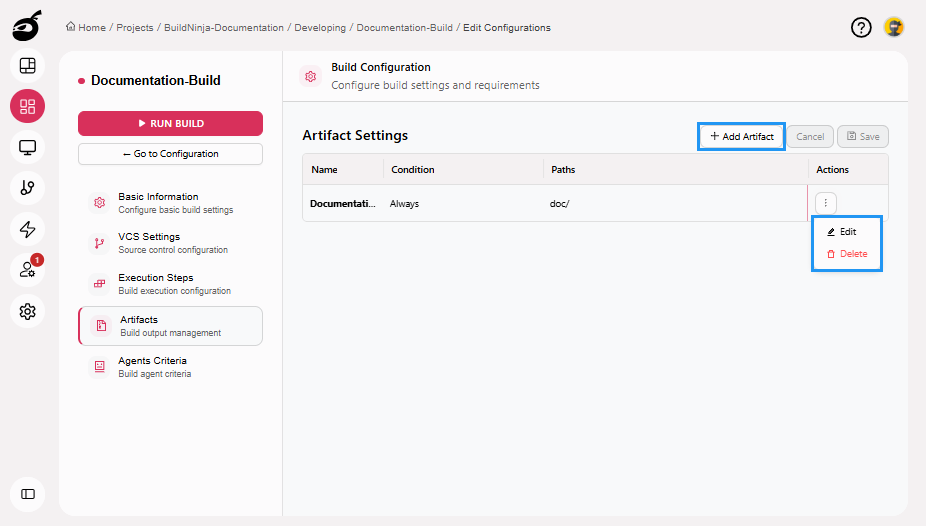This screenshot has width=926, height=526.
Task: Click the Save button
Action: coord(863,136)
